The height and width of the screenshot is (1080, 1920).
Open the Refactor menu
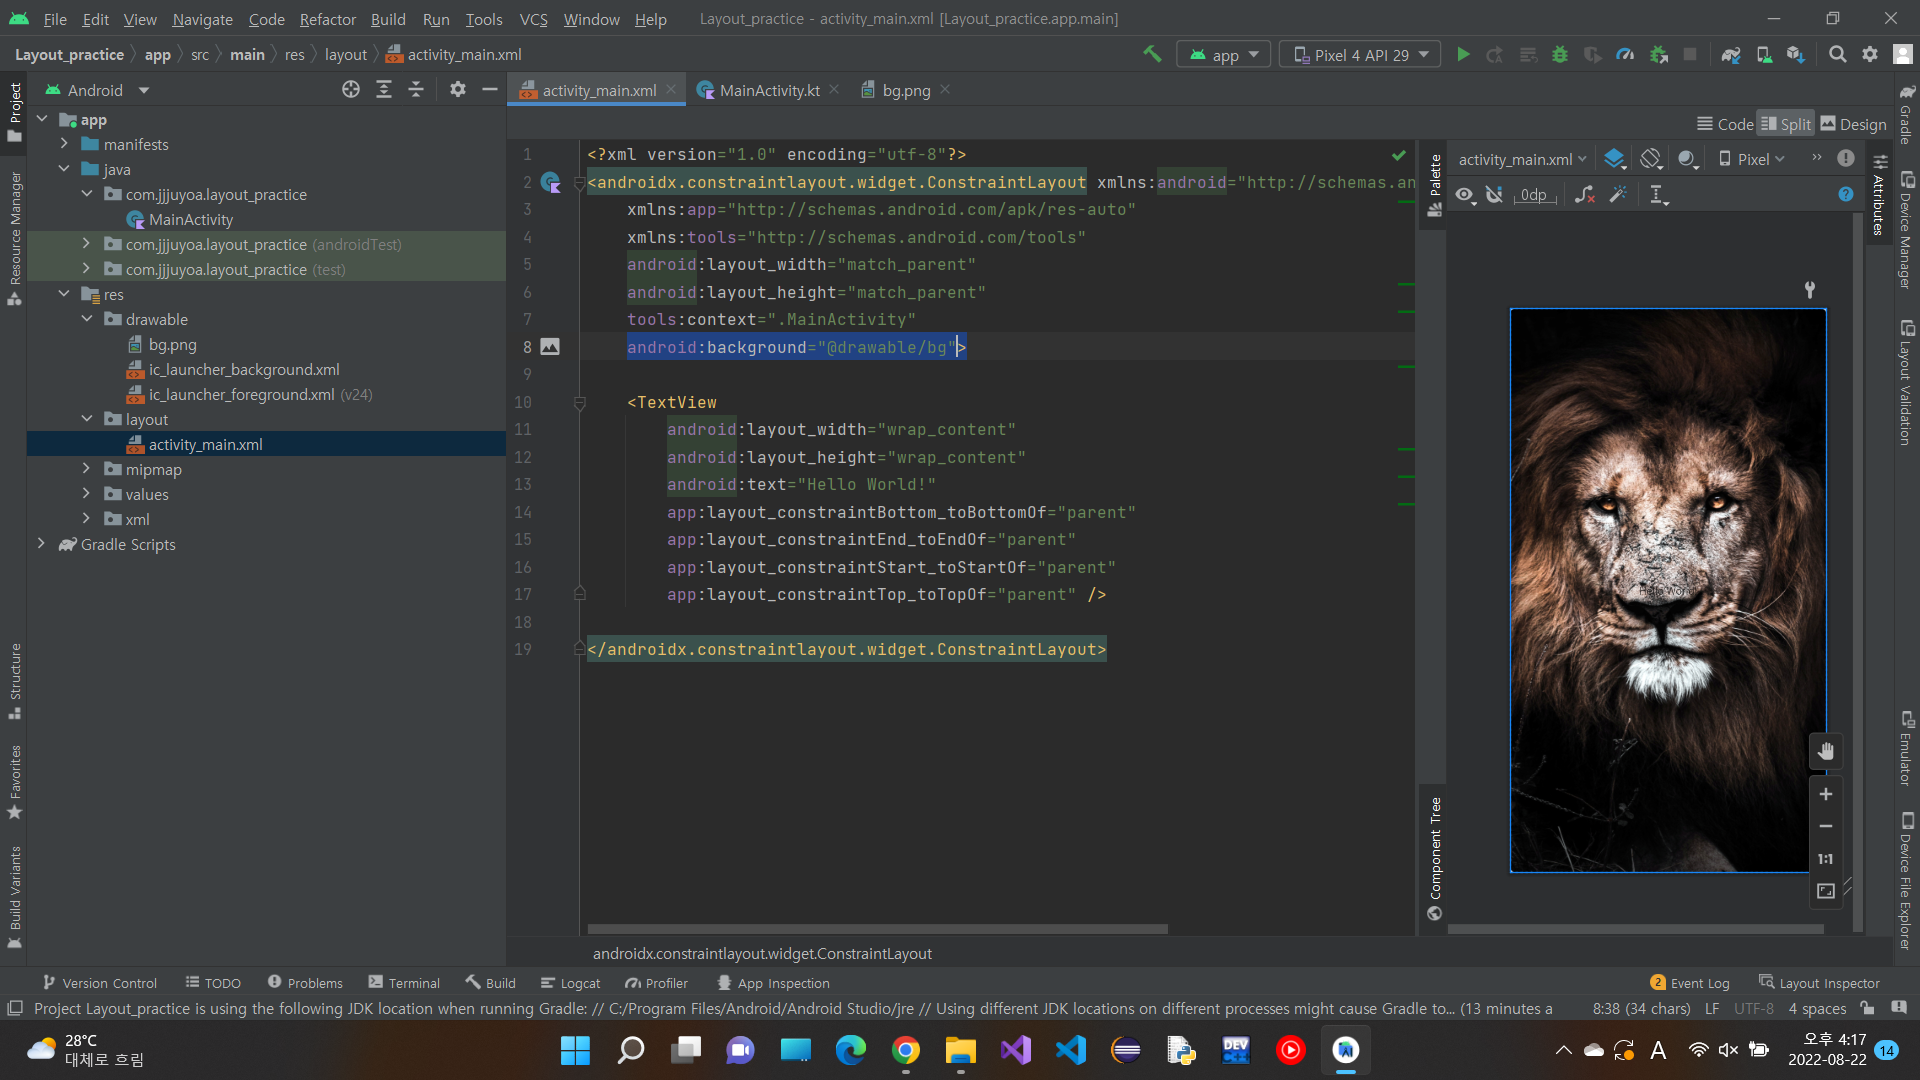[x=327, y=19]
